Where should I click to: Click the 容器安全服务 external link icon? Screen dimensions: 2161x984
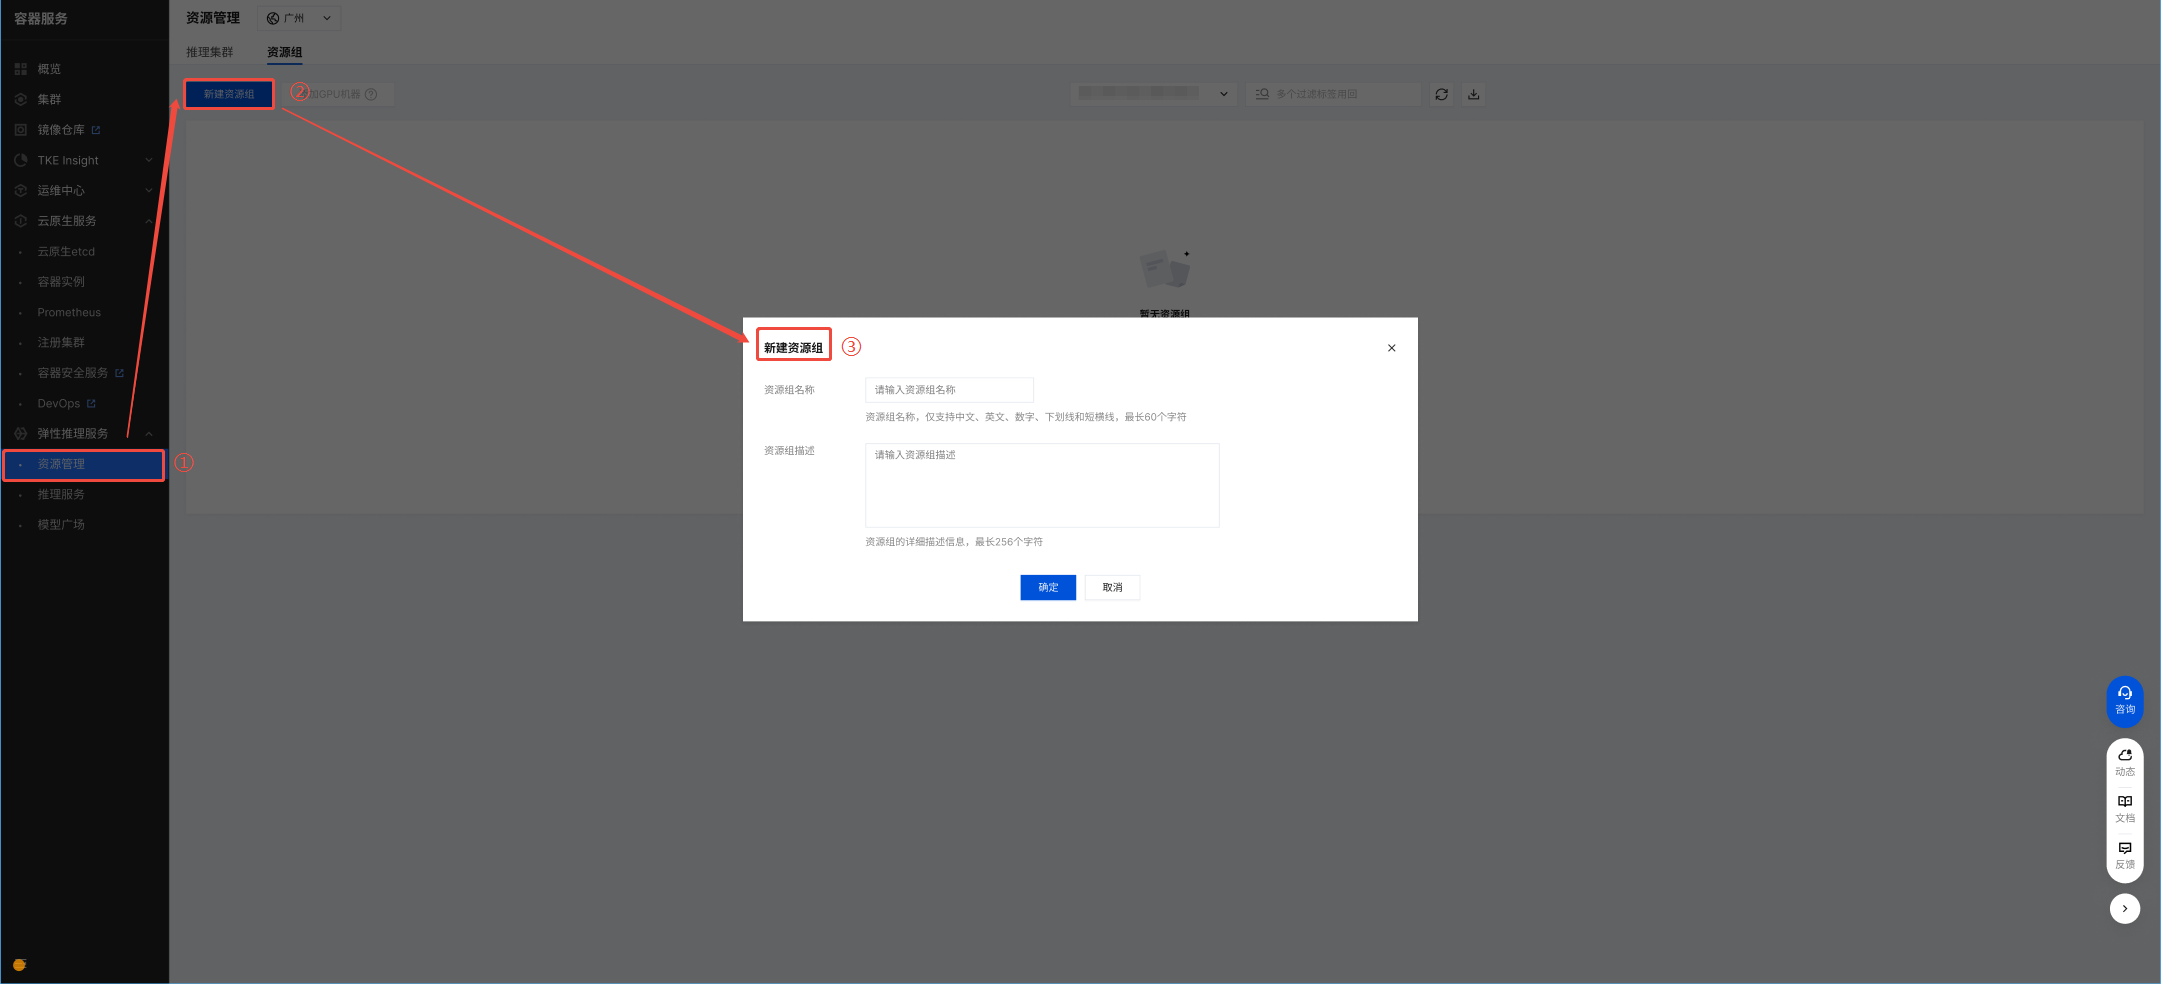[120, 373]
